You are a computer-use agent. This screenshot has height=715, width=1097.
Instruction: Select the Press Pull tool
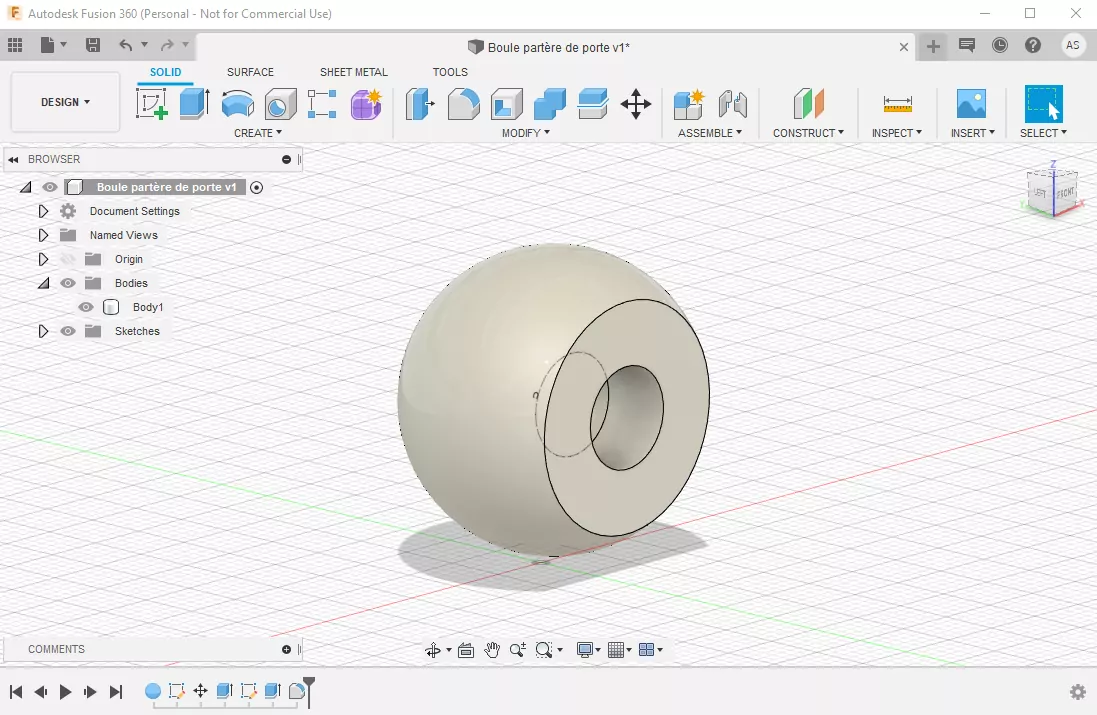(420, 104)
